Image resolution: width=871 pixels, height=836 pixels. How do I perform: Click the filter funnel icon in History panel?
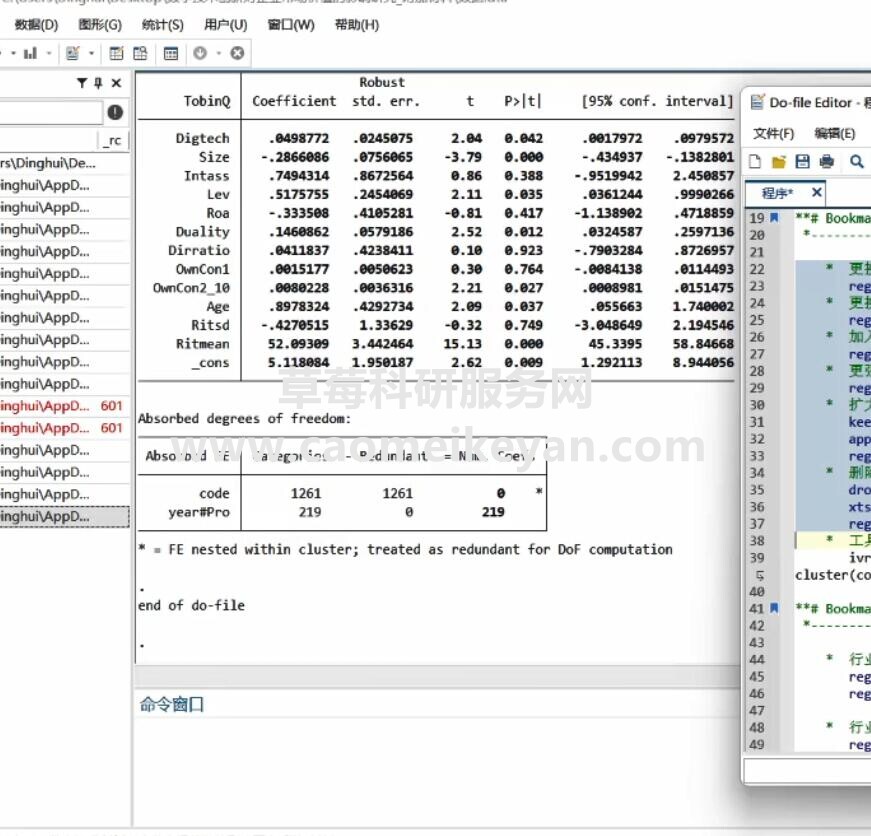pyautogui.click(x=82, y=83)
